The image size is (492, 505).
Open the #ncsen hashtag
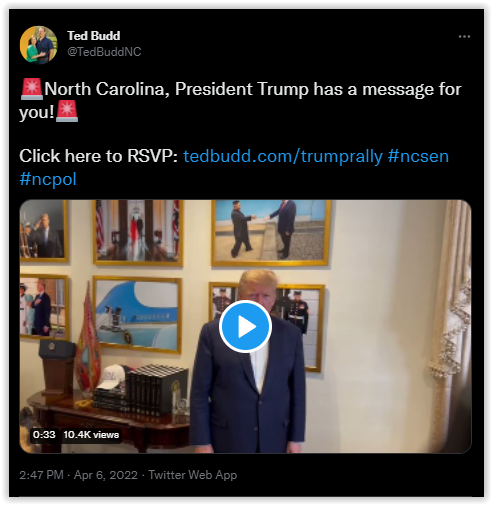[x=418, y=156]
